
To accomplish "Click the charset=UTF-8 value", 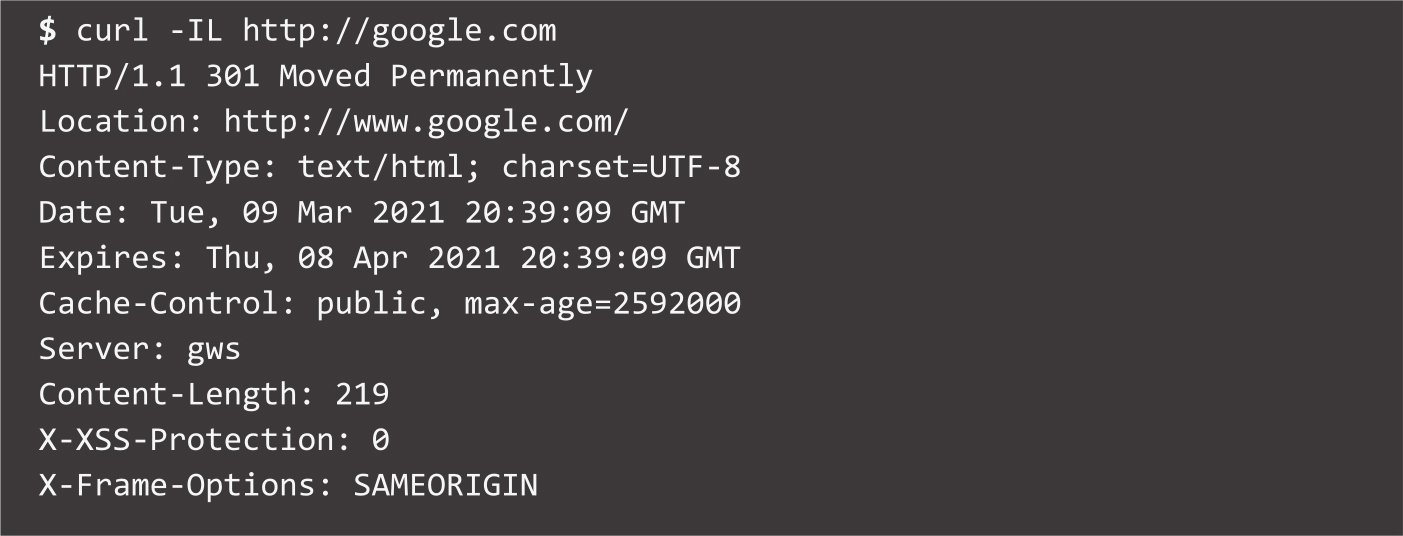I will [621, 167].
